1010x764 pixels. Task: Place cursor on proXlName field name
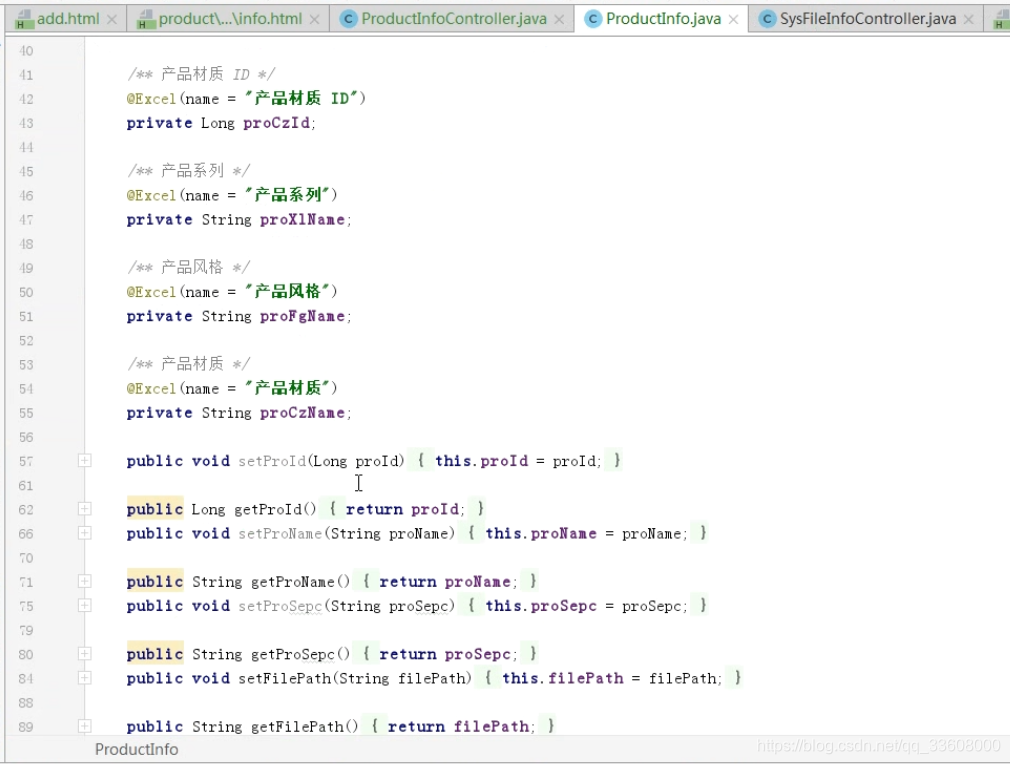pyautogui.click(x=302, y=220)
